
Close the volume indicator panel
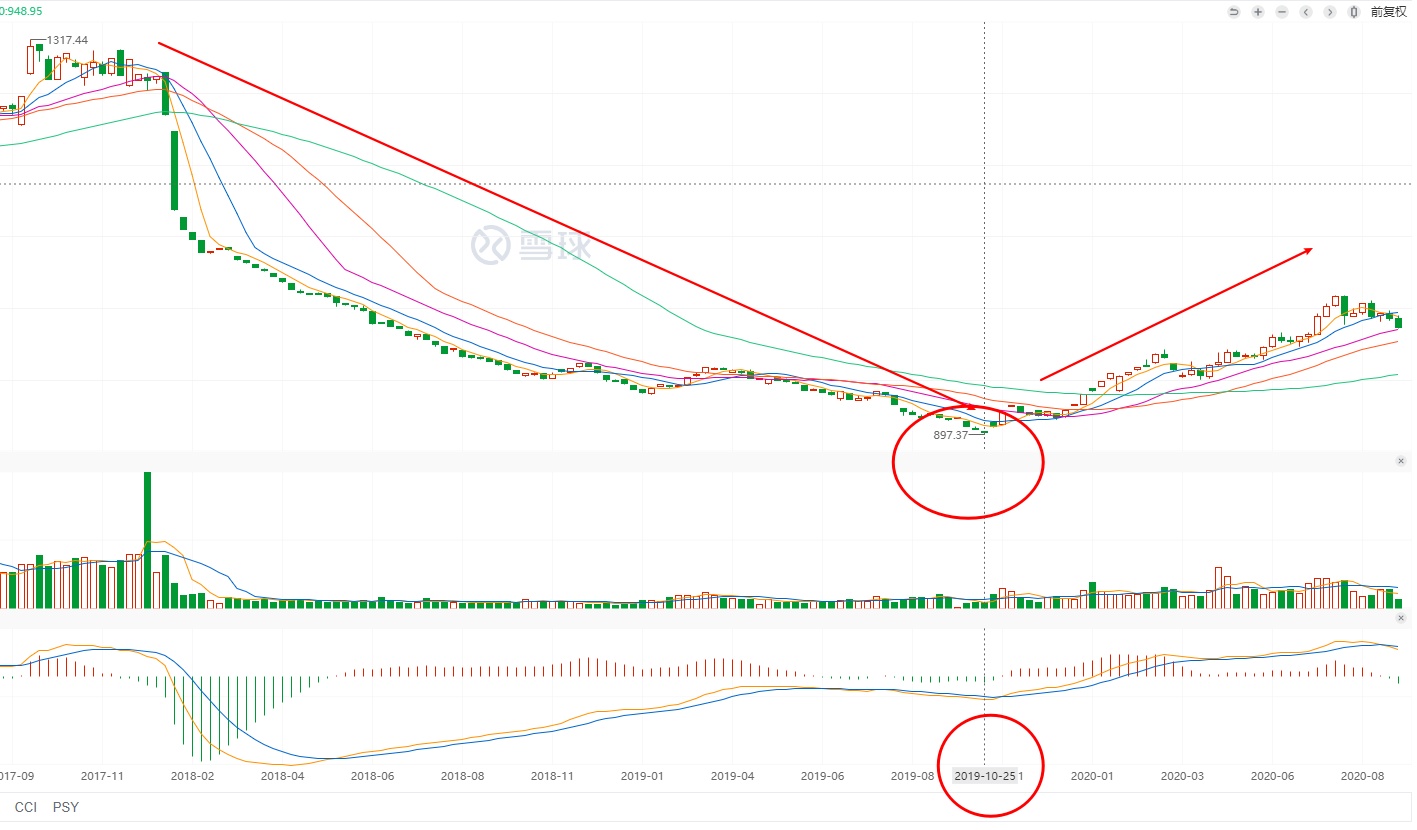tap(1401, 461)
